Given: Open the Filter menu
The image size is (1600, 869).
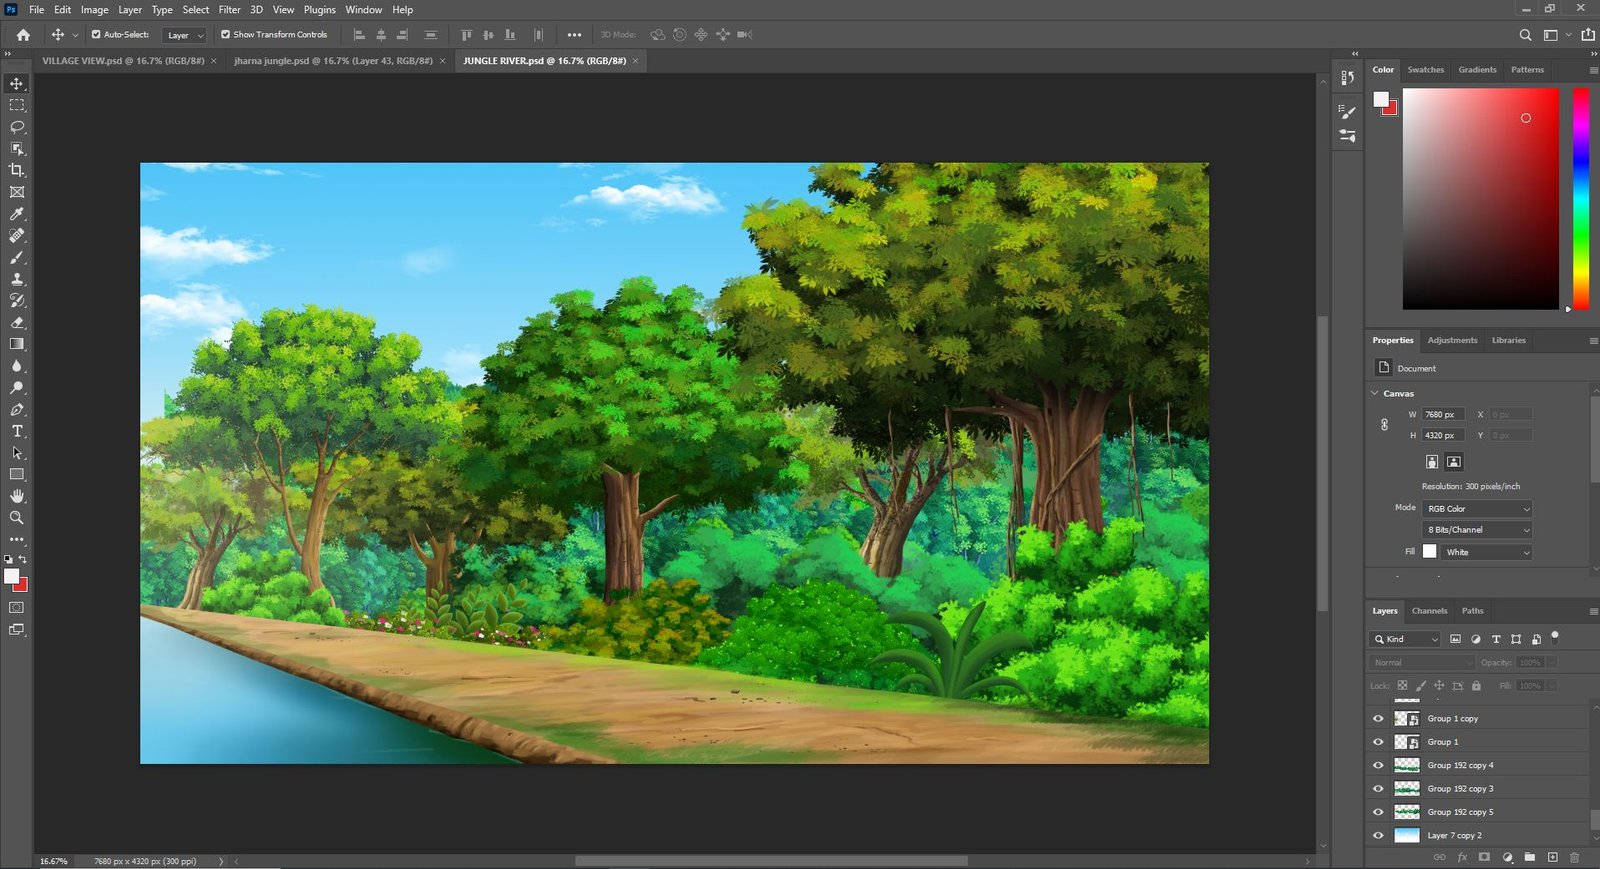Looking at the screenshot, I should pos(230,10).
